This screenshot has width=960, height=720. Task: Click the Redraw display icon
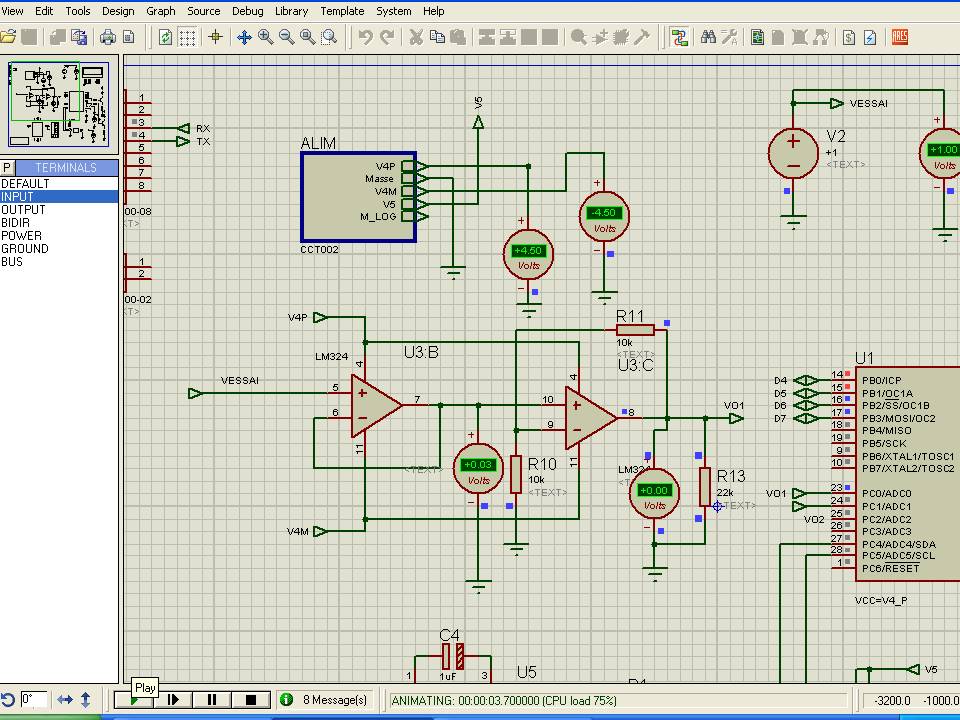[166, 37]
